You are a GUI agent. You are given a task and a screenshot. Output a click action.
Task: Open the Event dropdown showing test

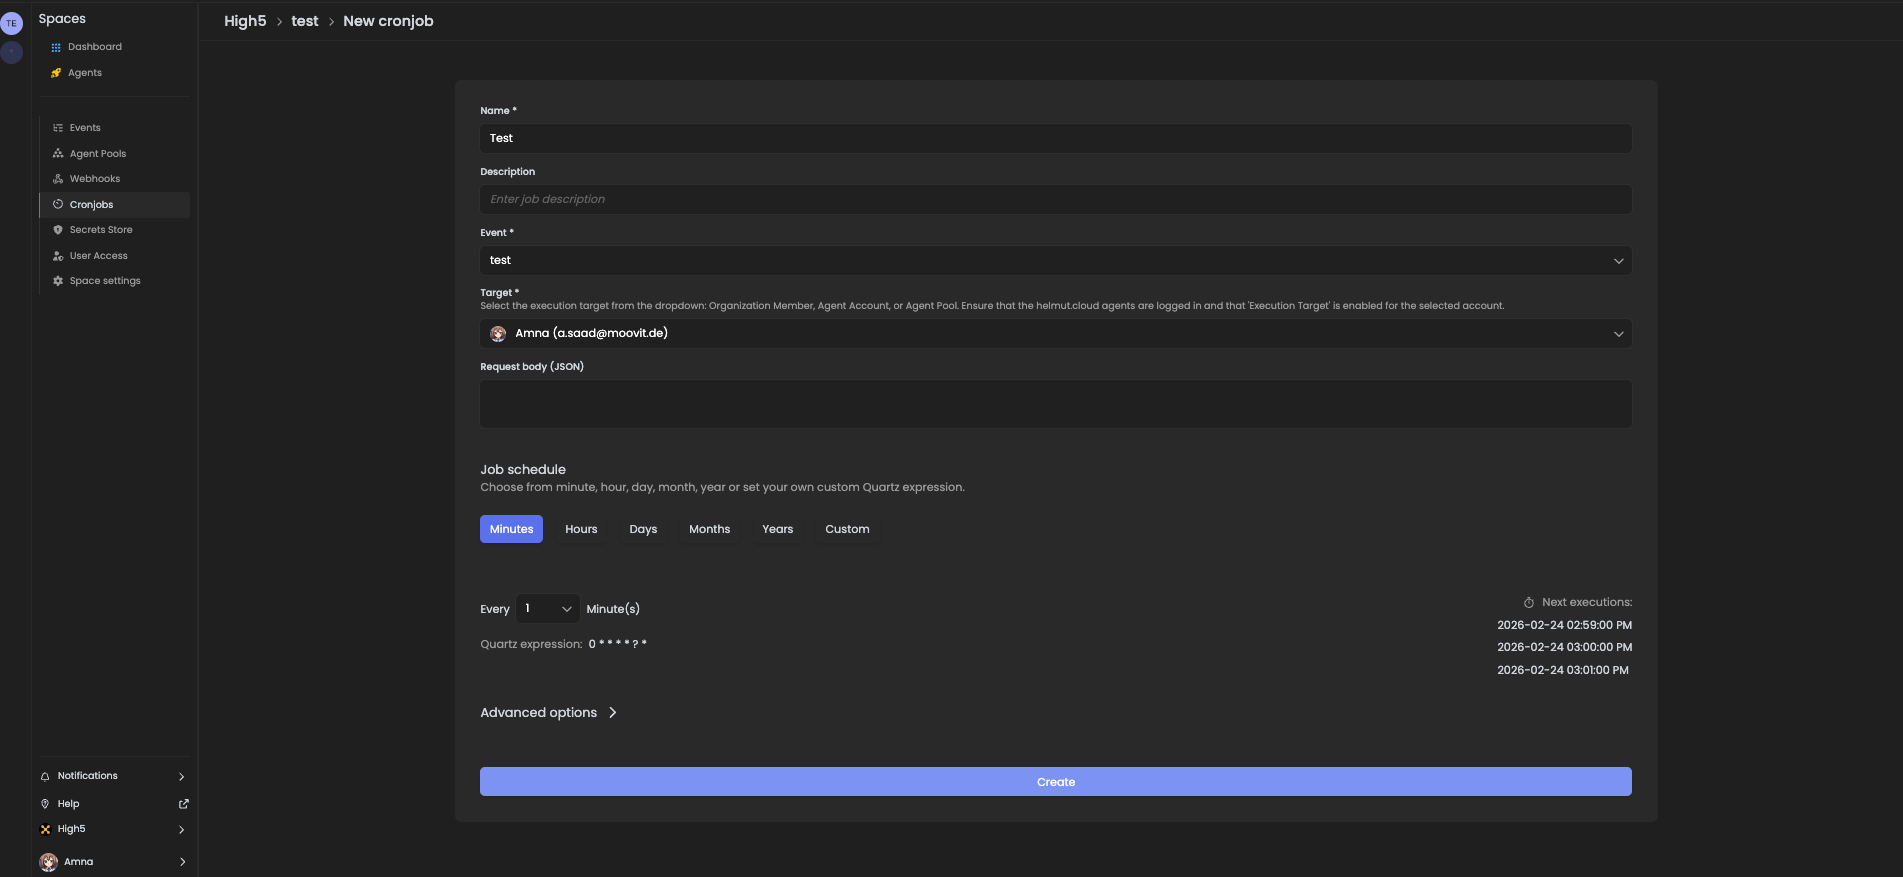1055,261
